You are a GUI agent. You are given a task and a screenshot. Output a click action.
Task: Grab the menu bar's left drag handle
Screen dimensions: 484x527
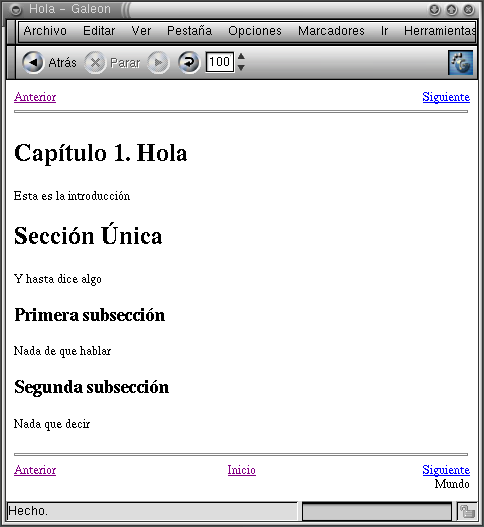coord(11,32)
